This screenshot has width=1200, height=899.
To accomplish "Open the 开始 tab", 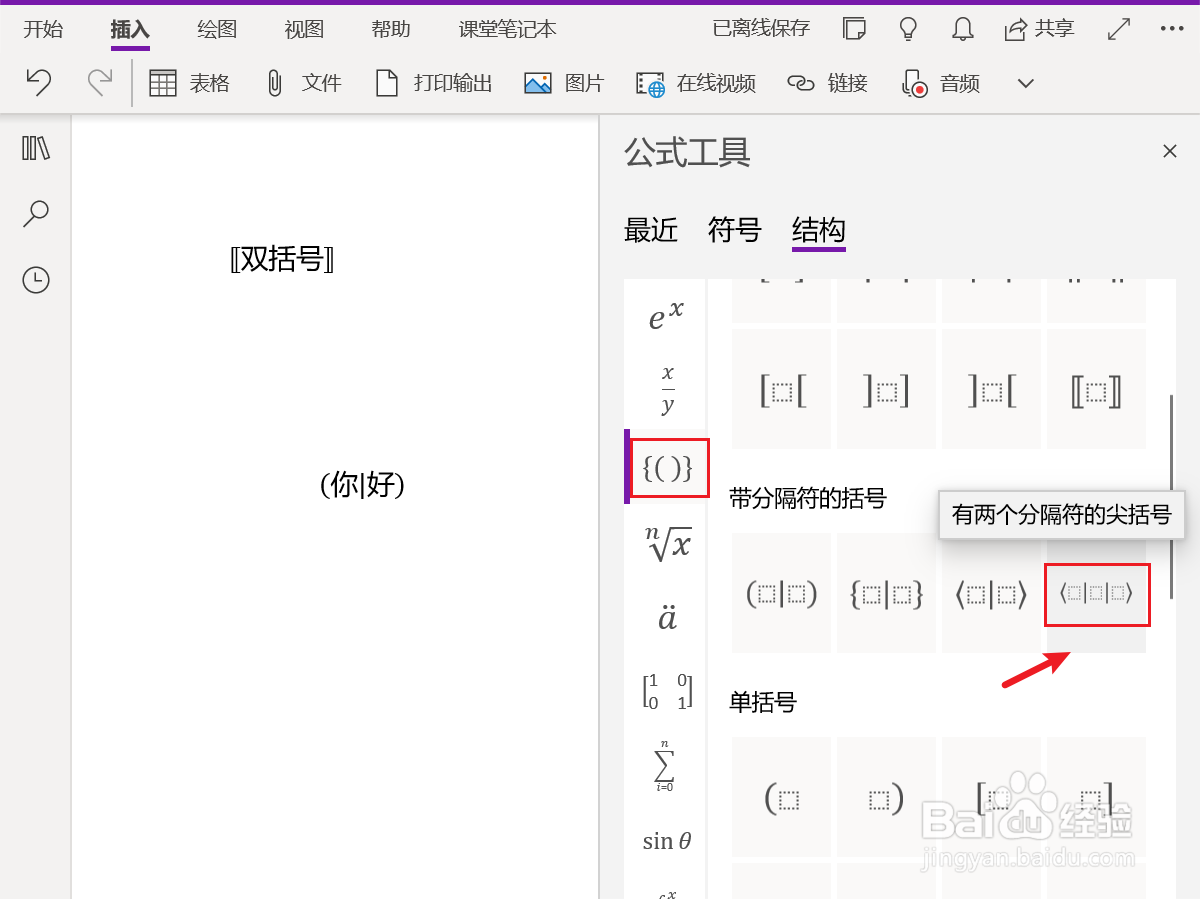I will click(43, 29).
